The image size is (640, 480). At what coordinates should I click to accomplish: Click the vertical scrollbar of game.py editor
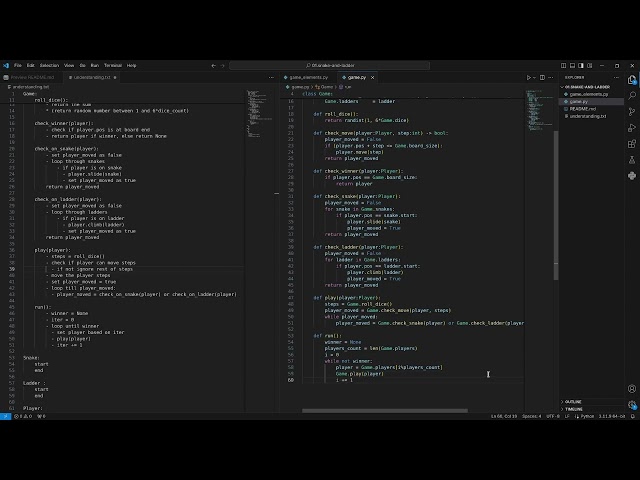[556, 205]
